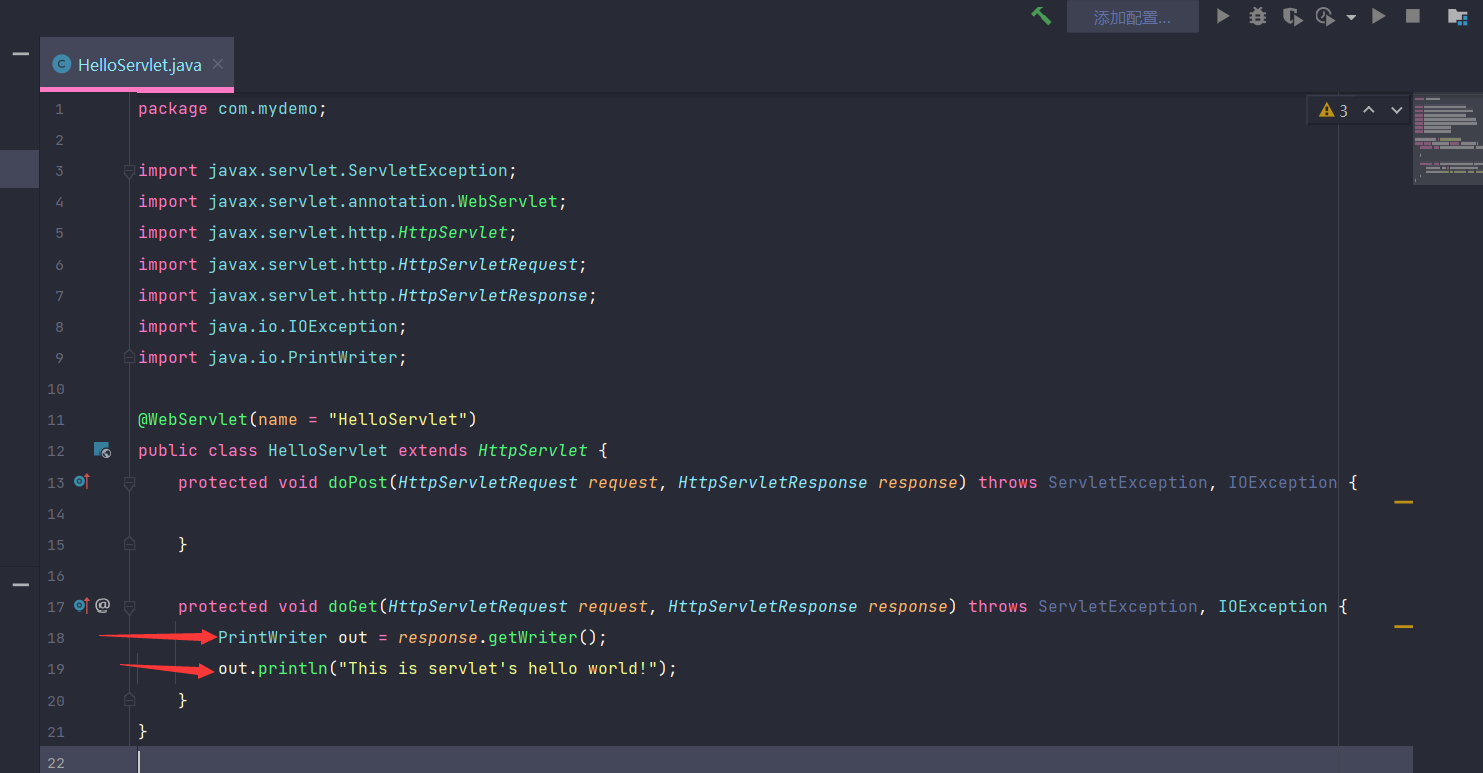
Task: Click the HelloServlet class name on line 12
Action: [x=328, y=451]
